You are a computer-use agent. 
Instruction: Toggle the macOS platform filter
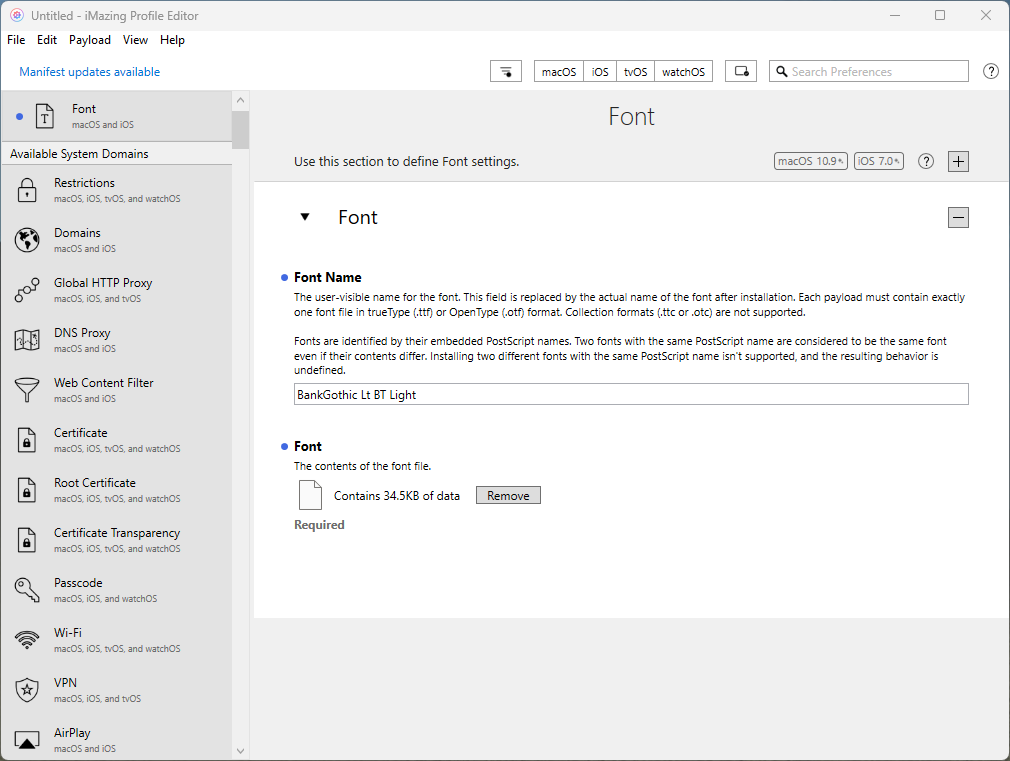pyautogui.click(x=558, y=71)
